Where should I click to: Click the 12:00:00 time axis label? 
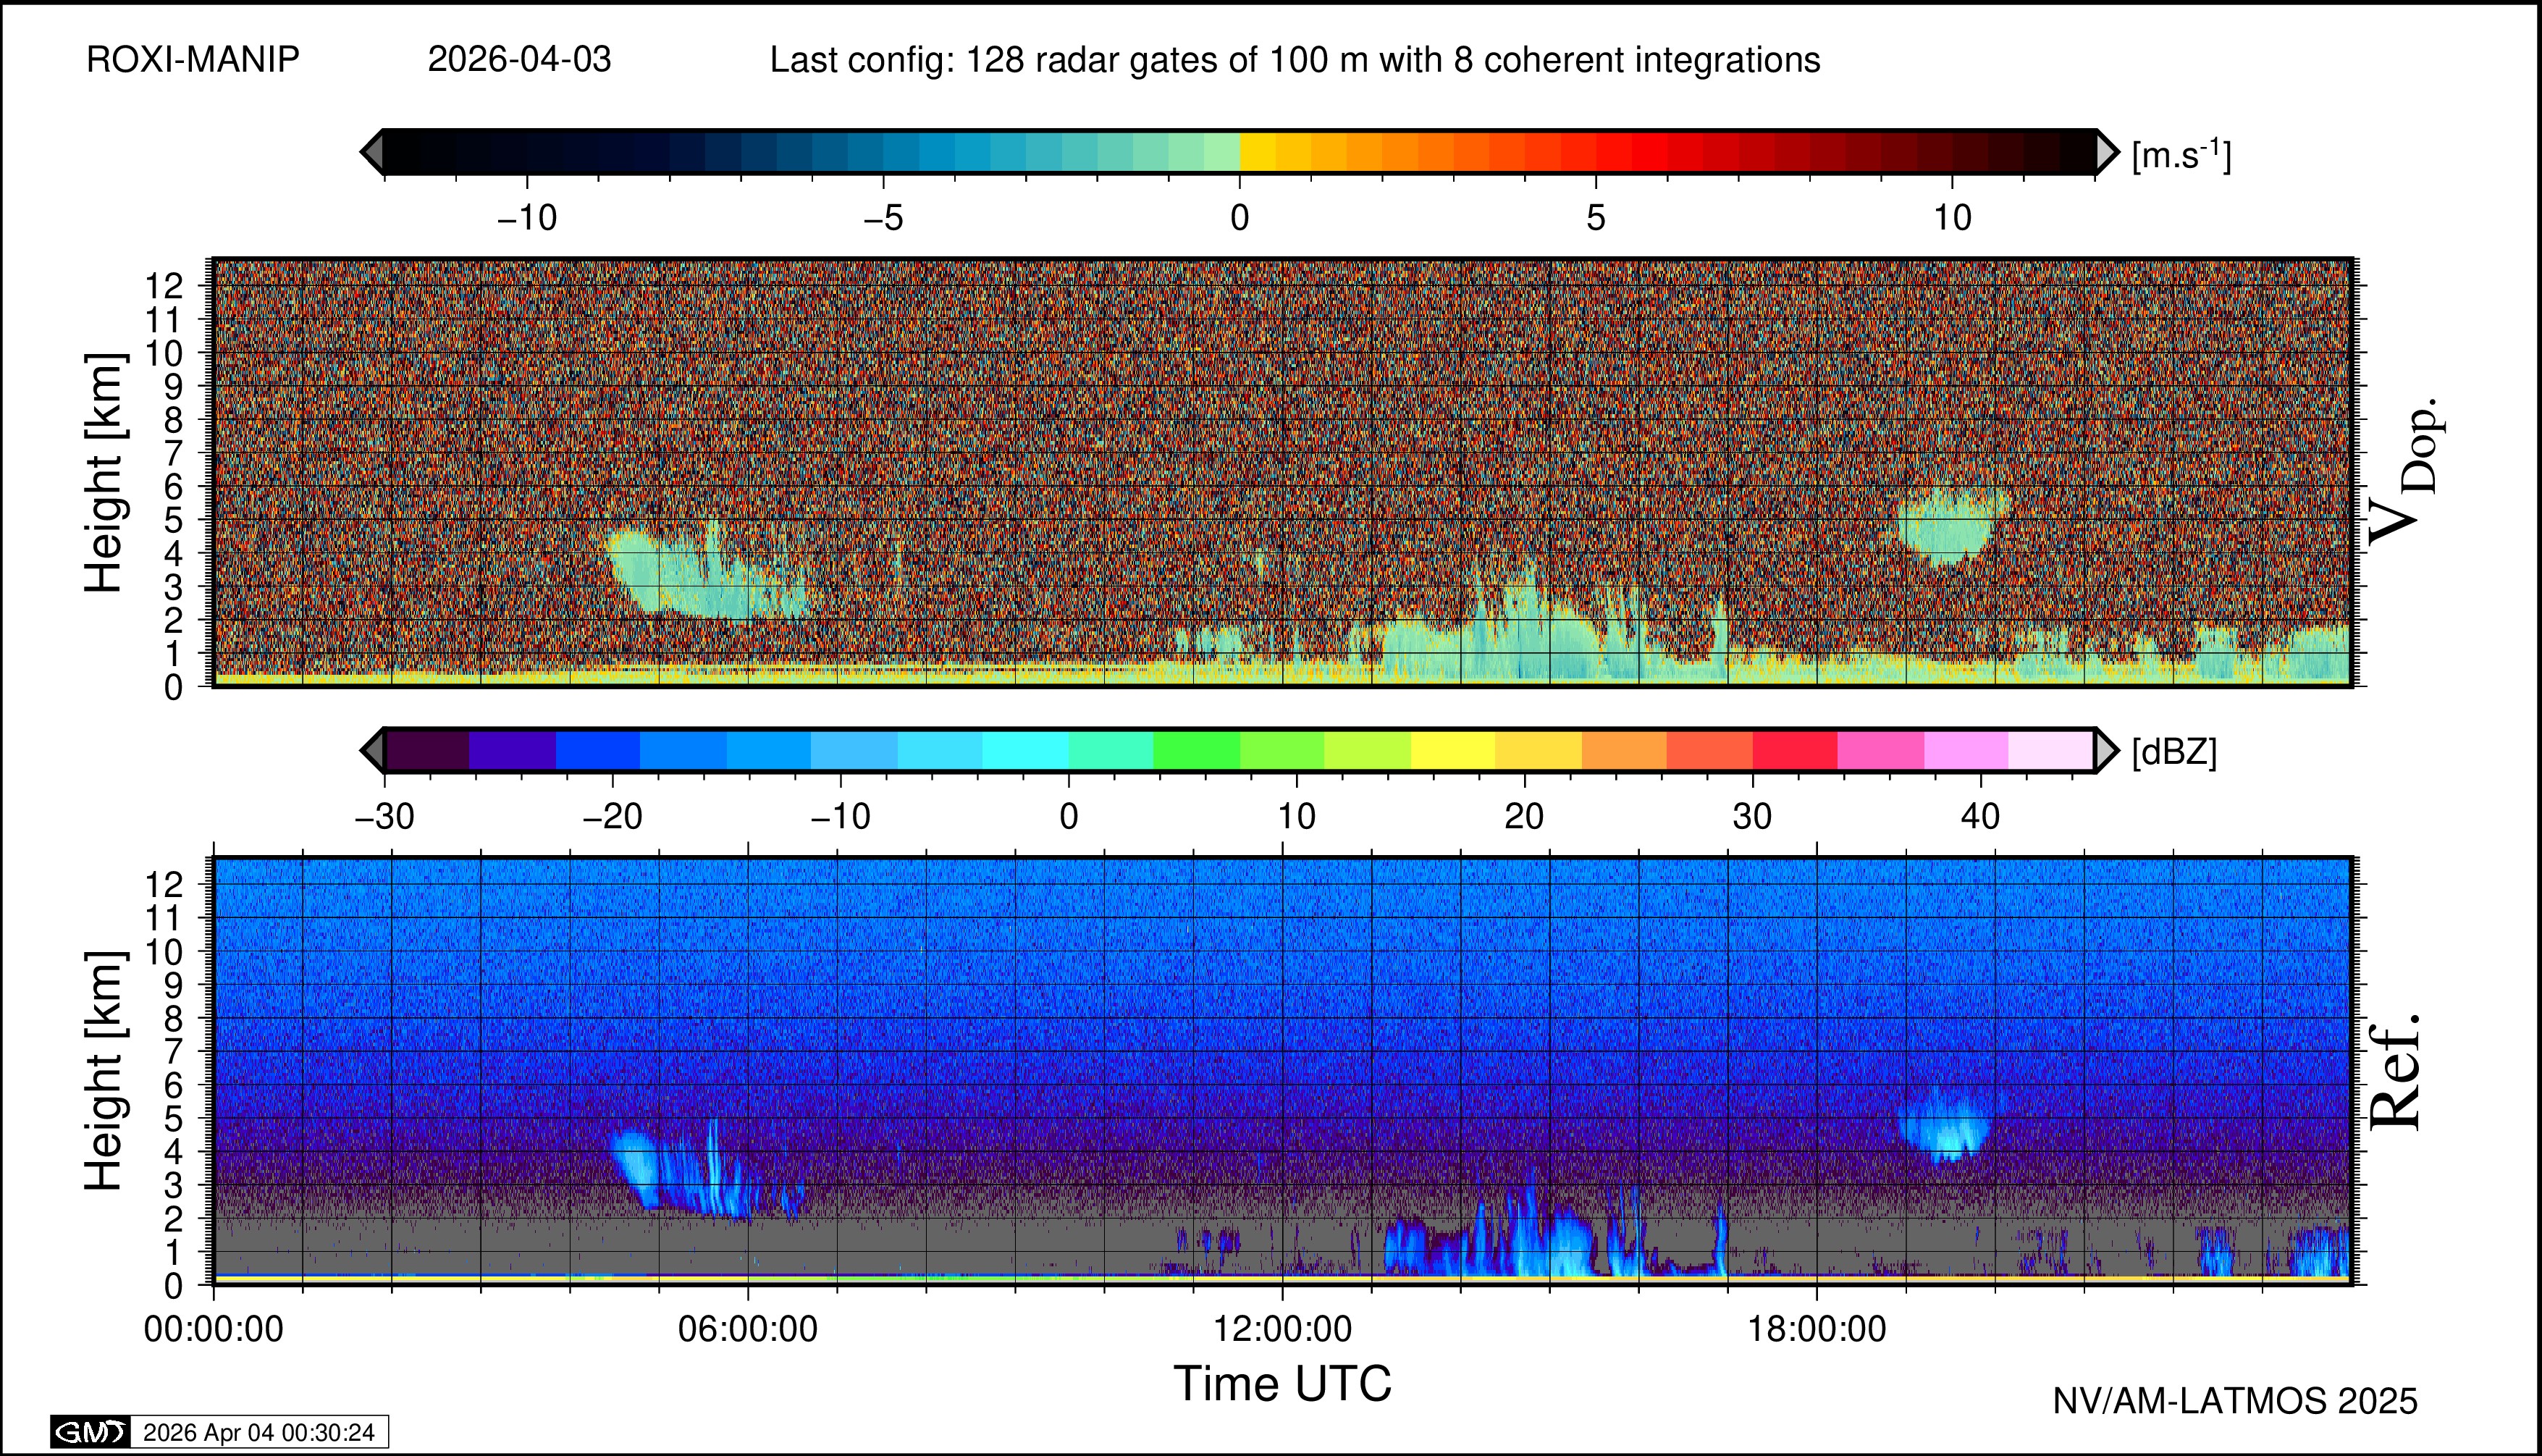pyautogui.click(x=1282, y=1329)
